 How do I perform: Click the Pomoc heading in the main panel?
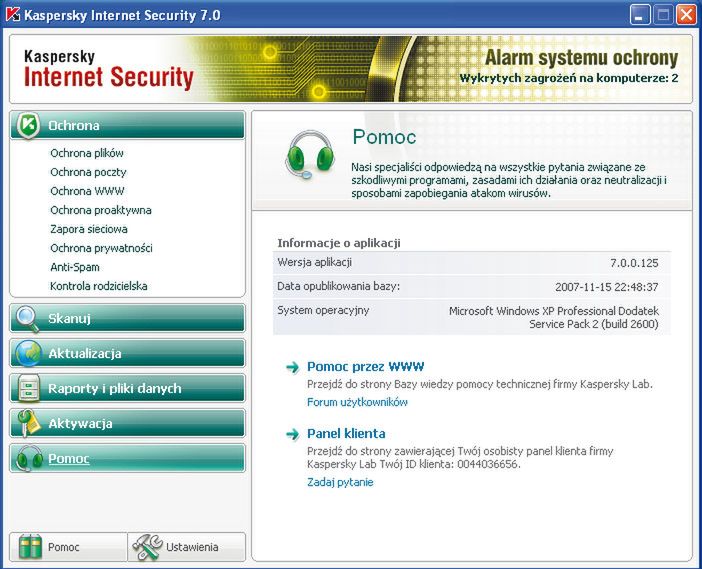(384, 137)
